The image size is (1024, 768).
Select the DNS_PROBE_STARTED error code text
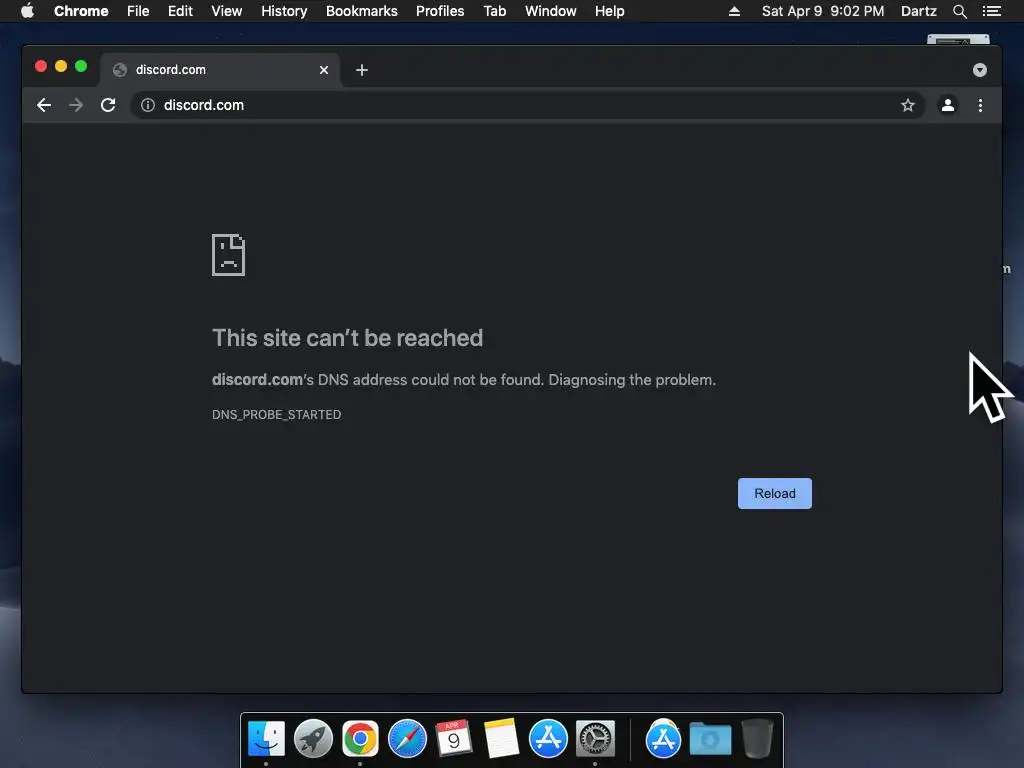[276, 415]
